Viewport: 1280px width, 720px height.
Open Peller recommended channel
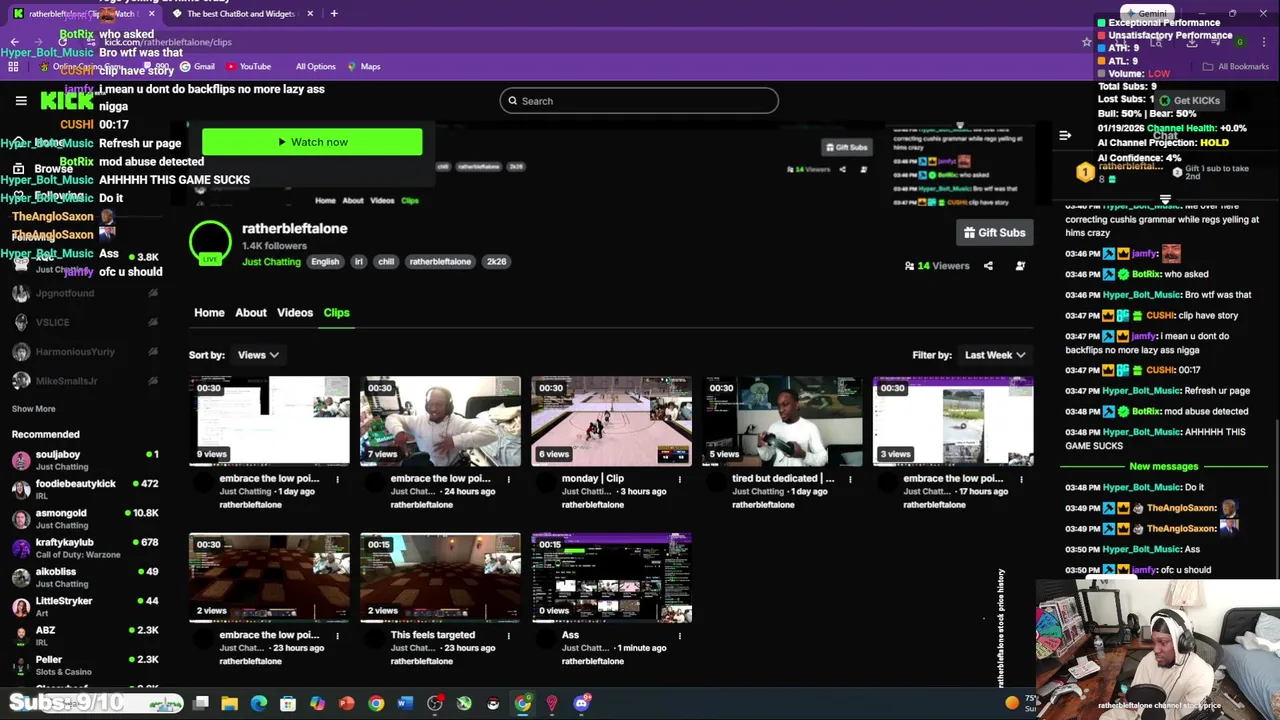pos(85,666)
